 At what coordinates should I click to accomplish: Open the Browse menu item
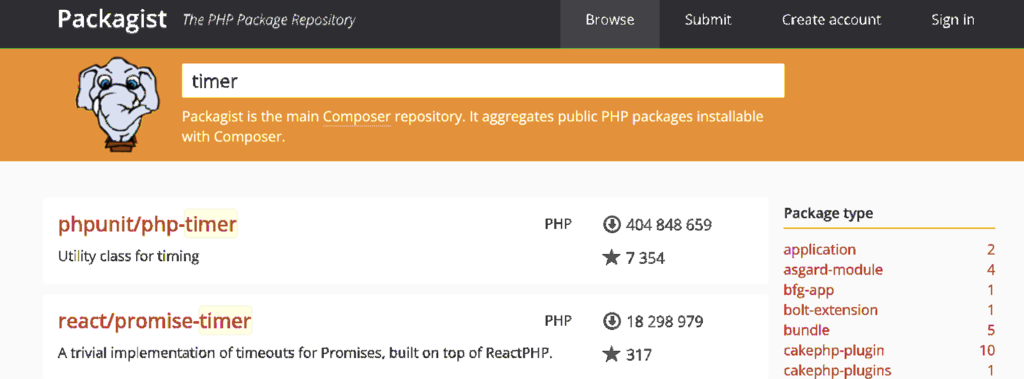[x=610, y=20]
